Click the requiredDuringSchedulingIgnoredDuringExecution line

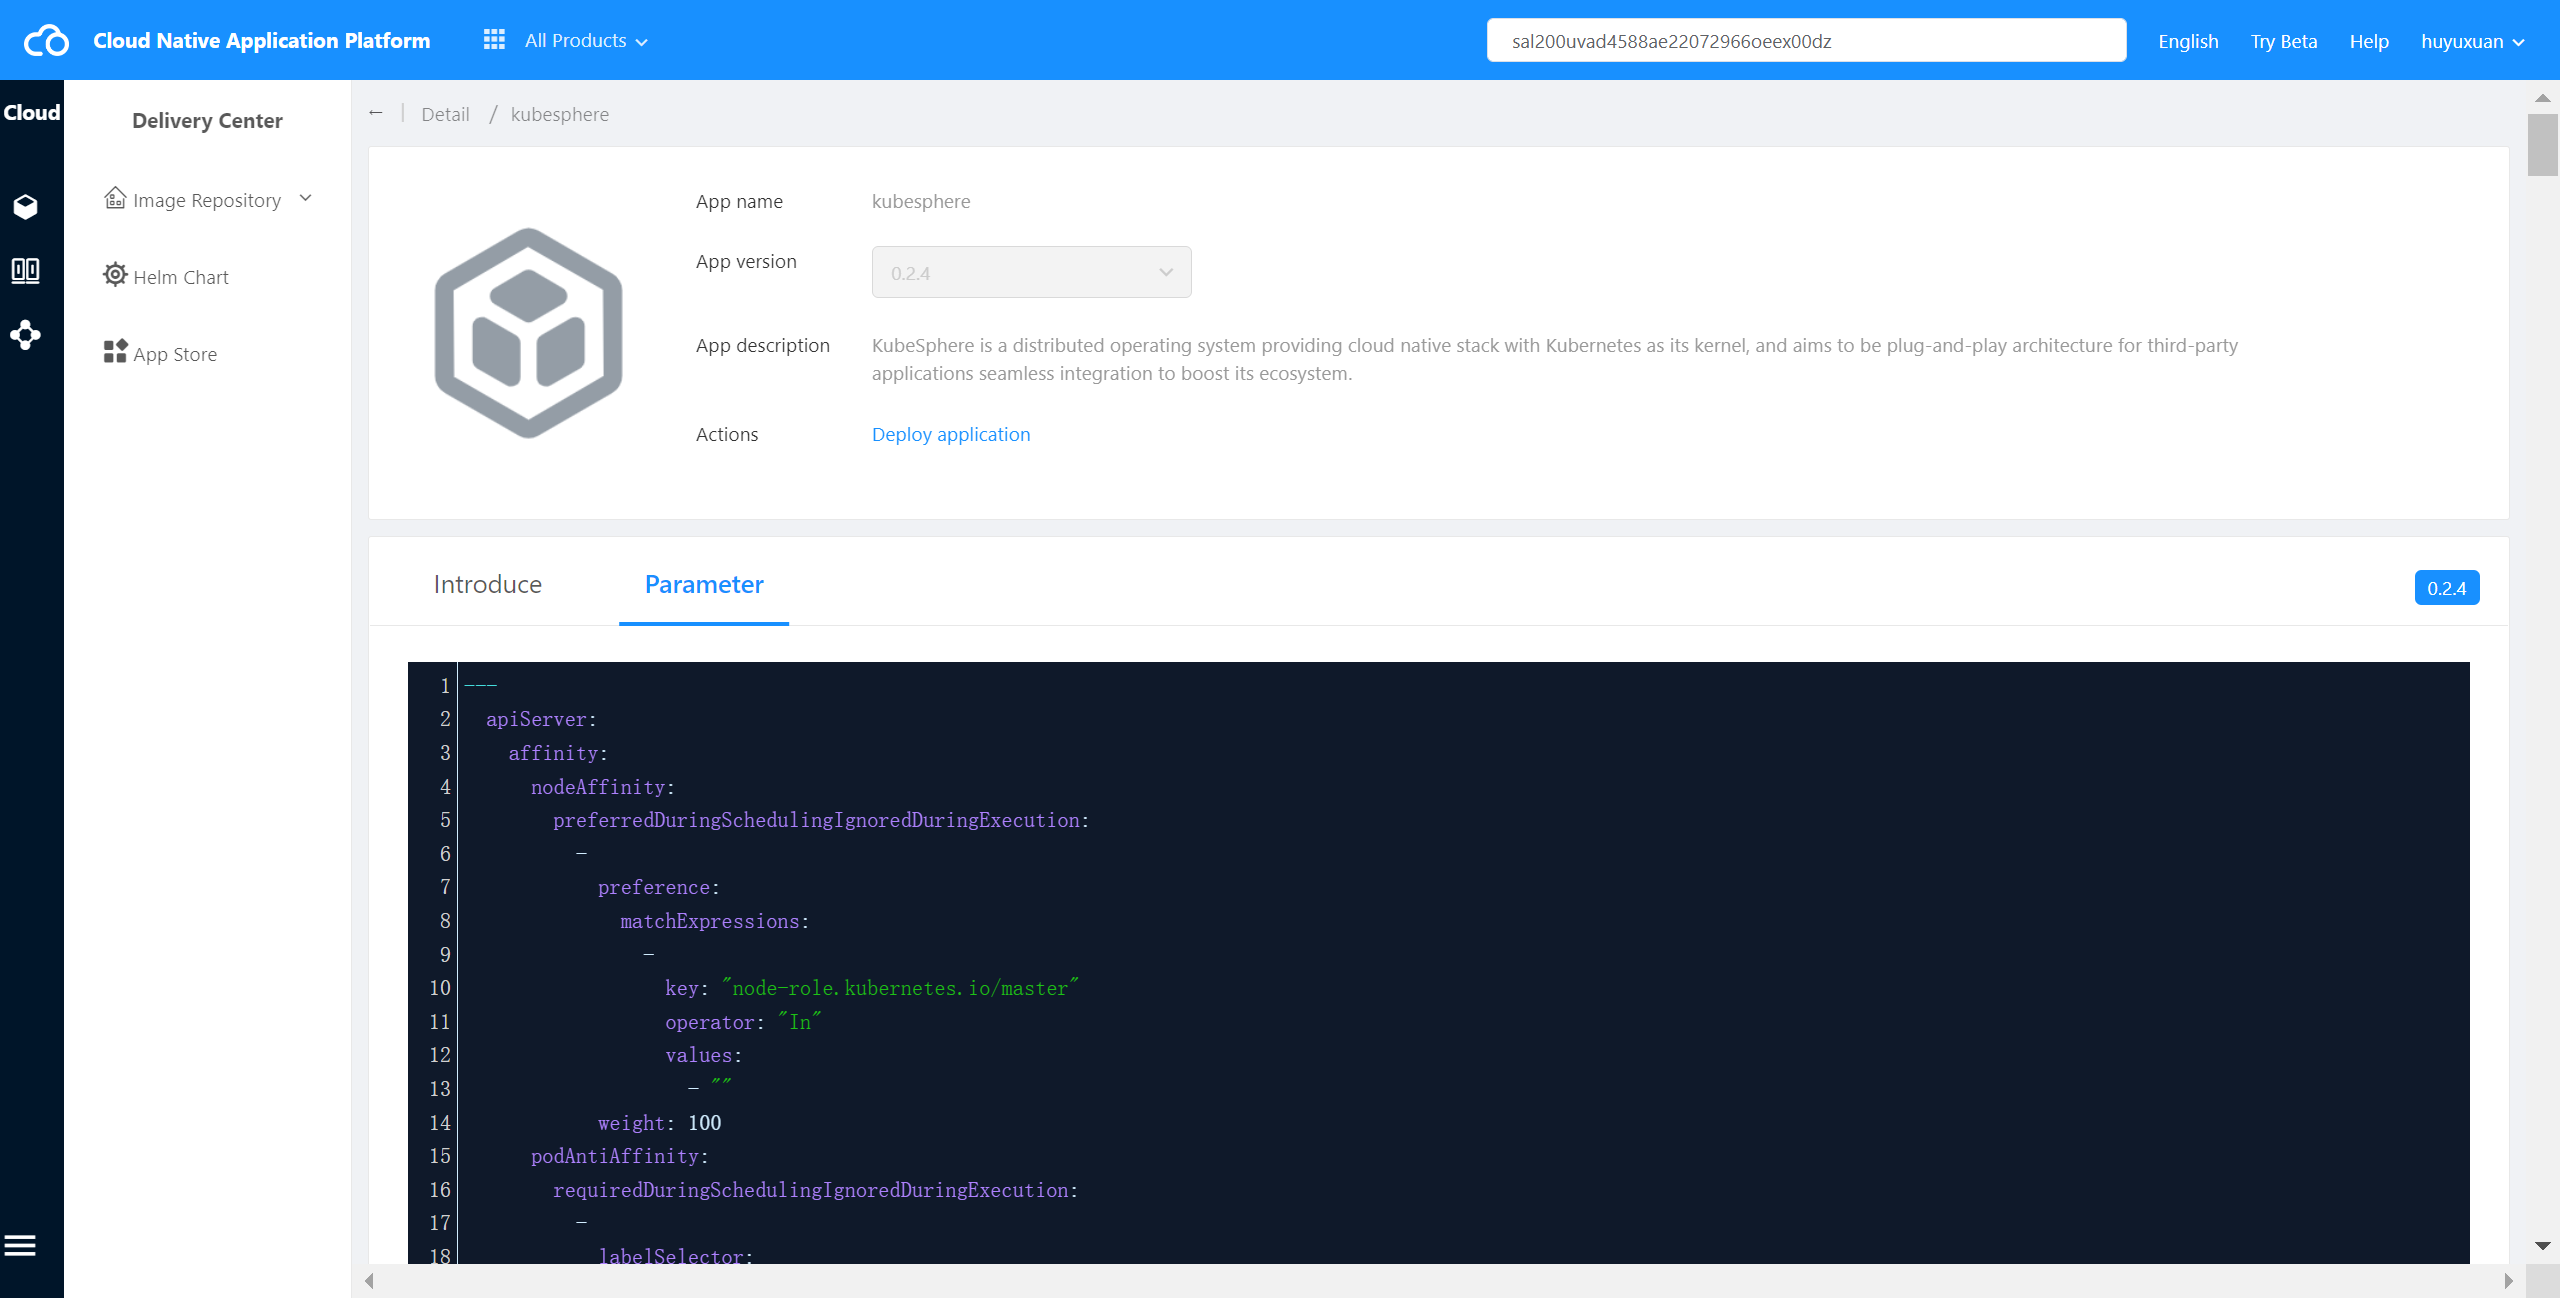(816, 1190)
